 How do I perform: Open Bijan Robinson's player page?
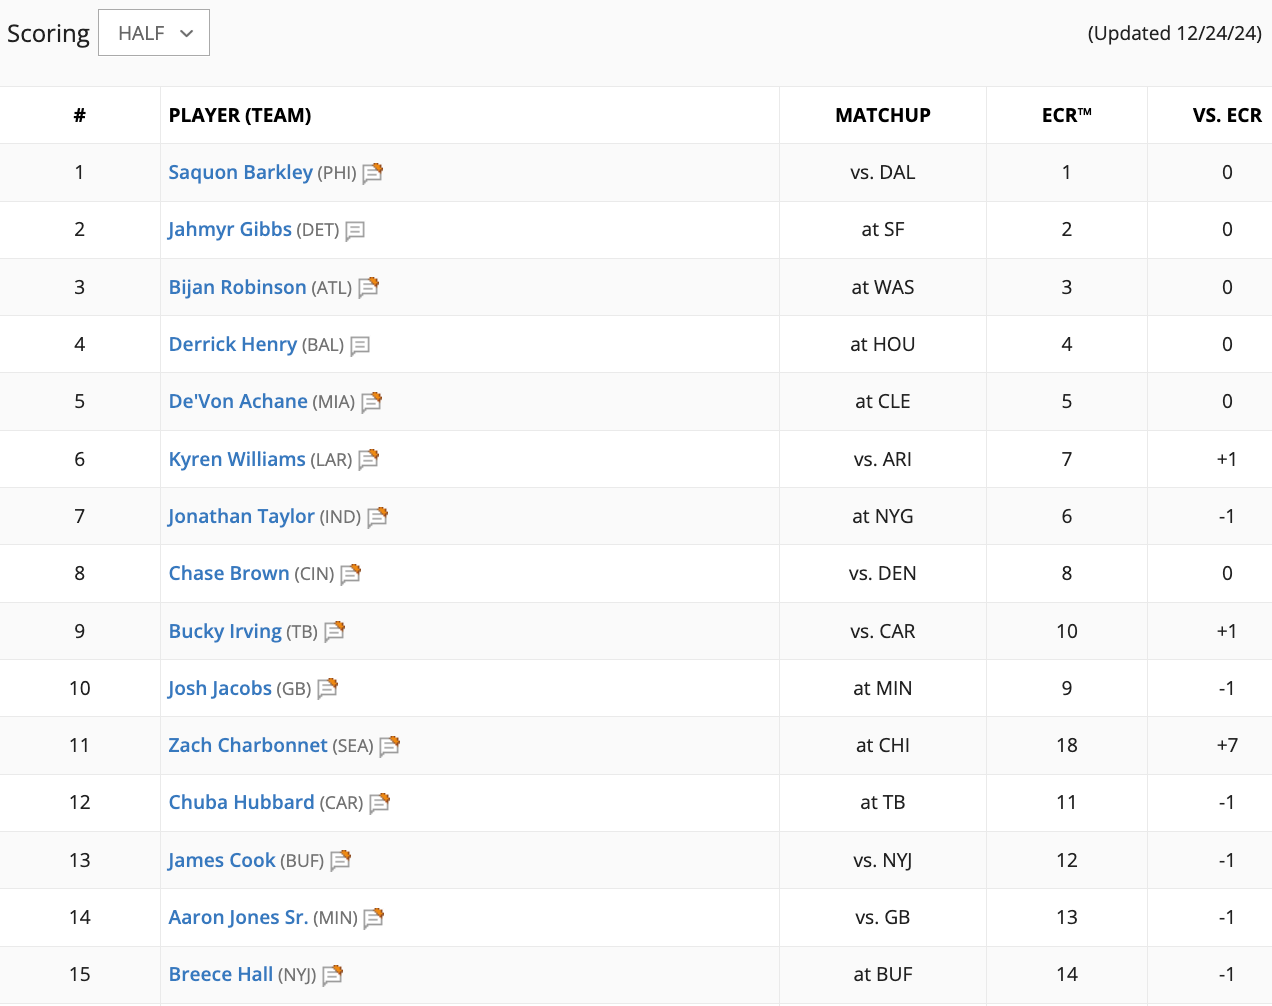coord(237,287)
